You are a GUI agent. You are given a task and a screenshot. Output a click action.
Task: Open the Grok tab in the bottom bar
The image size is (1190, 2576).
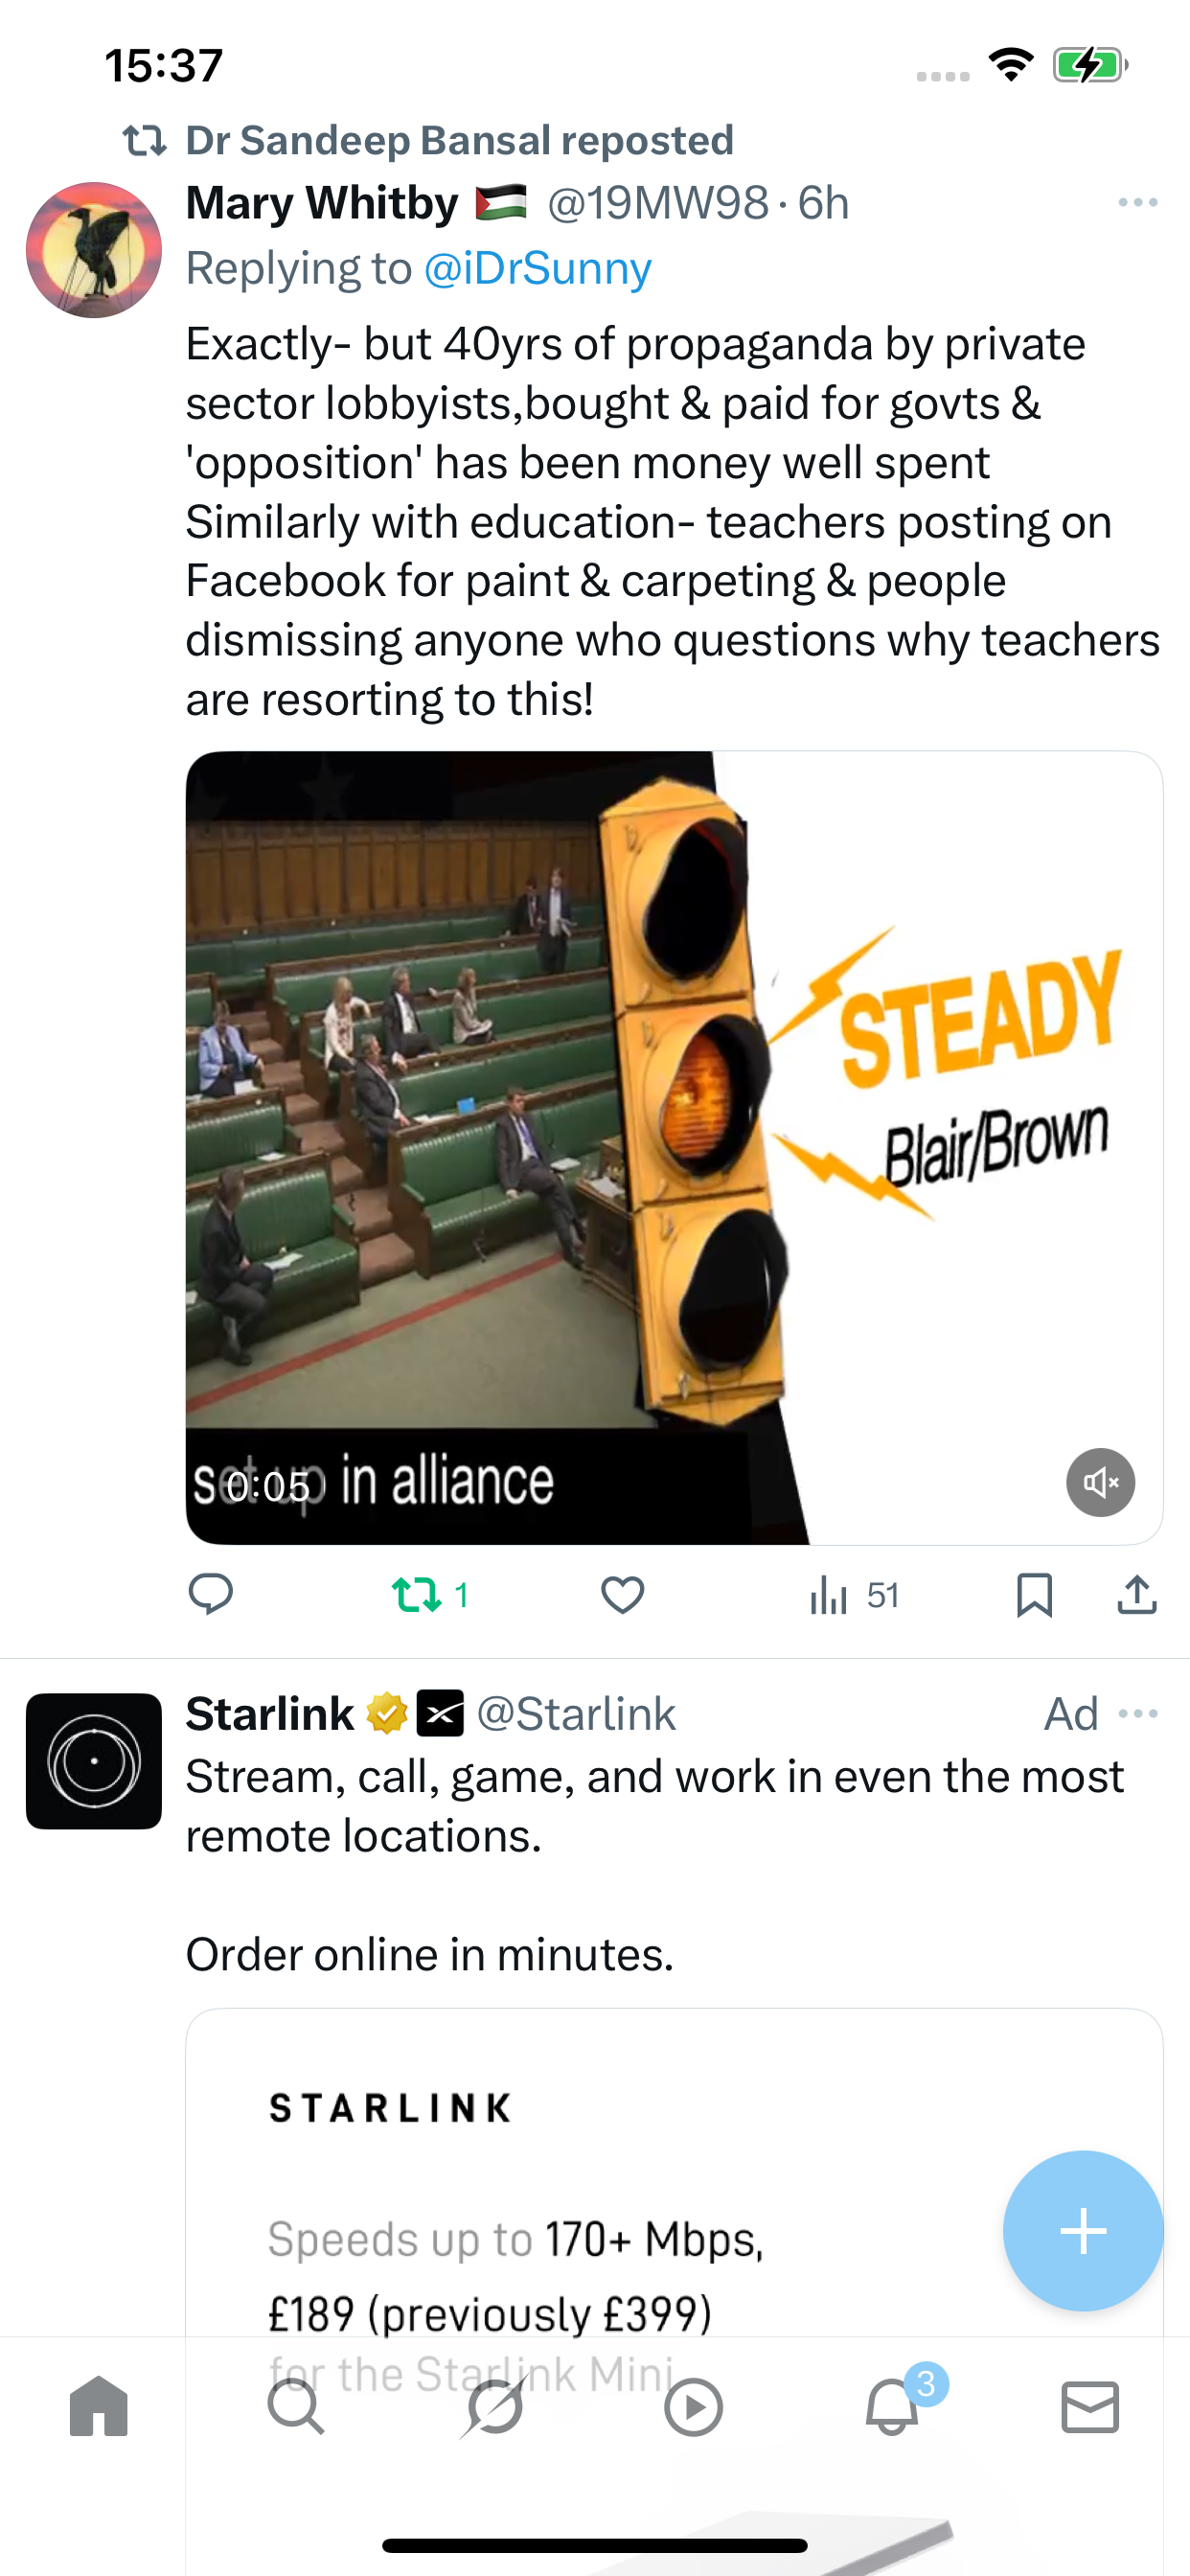click(494, 2406)
